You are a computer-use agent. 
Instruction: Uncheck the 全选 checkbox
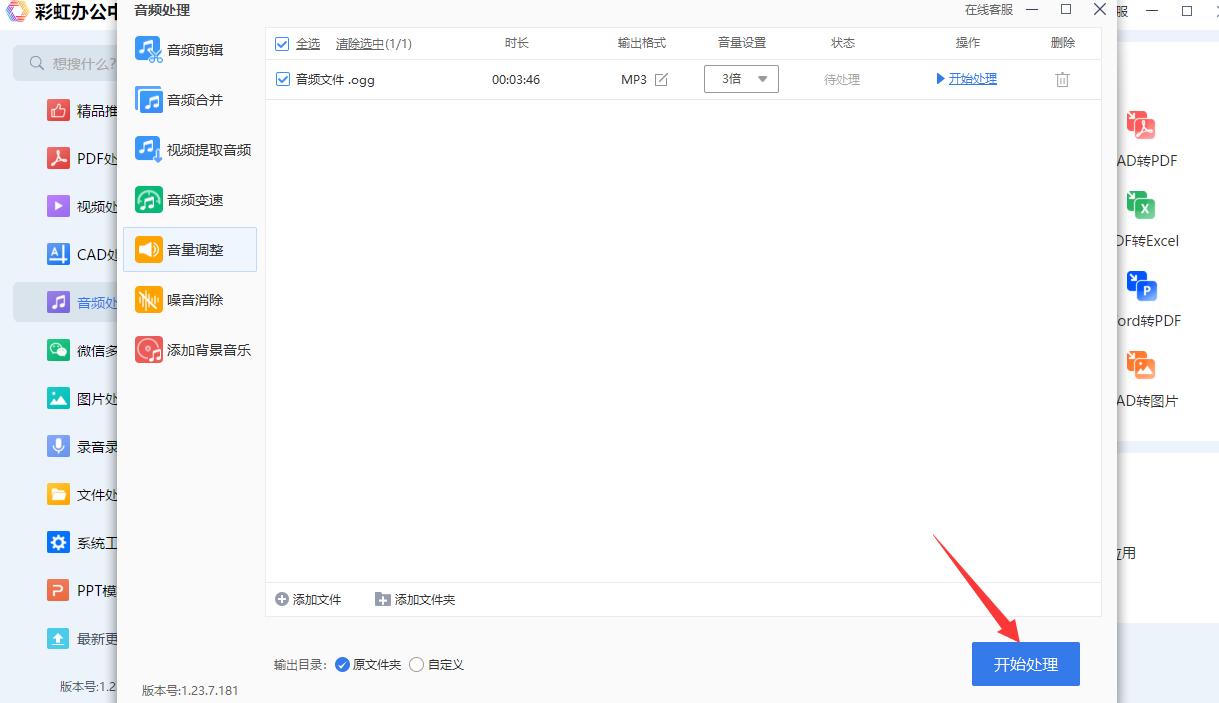click(x=281, y=43)
